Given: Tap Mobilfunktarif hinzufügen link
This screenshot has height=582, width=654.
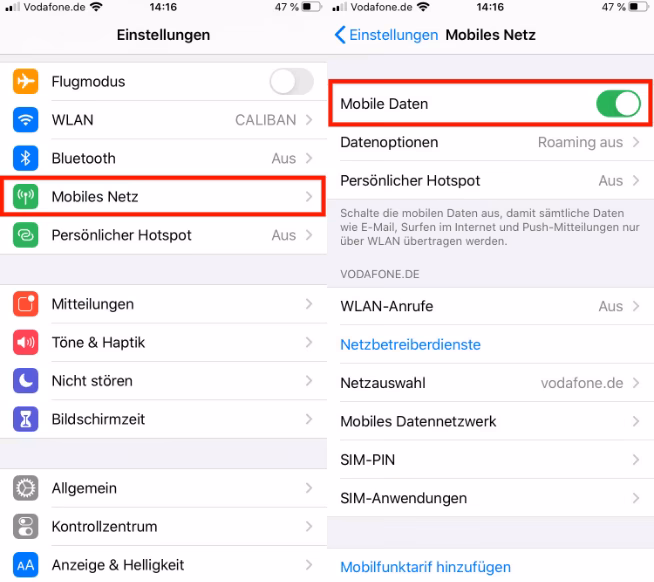Looking at the screenshot, I should click(425, 567).
